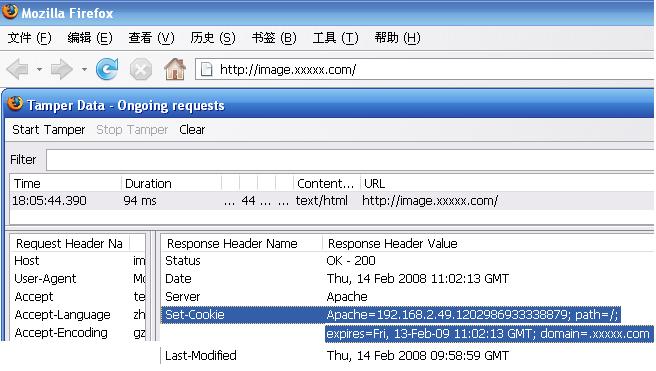Click Start Tamper button

point(49,130)
